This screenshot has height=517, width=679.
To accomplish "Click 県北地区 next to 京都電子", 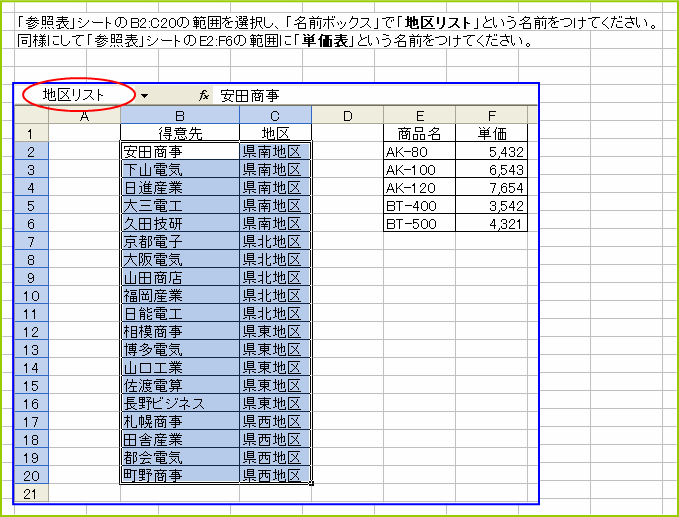I will pos(275,241).
